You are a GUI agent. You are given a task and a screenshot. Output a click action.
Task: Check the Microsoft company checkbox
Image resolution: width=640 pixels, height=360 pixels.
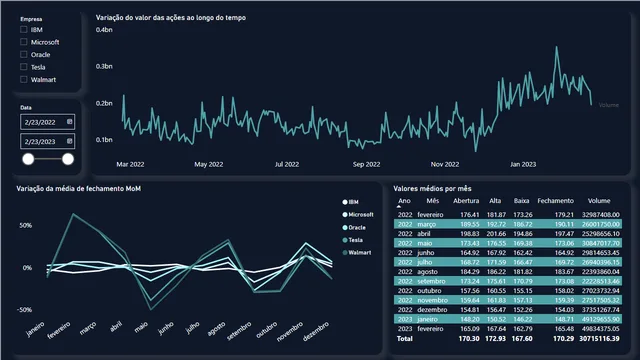coord(24,42)
